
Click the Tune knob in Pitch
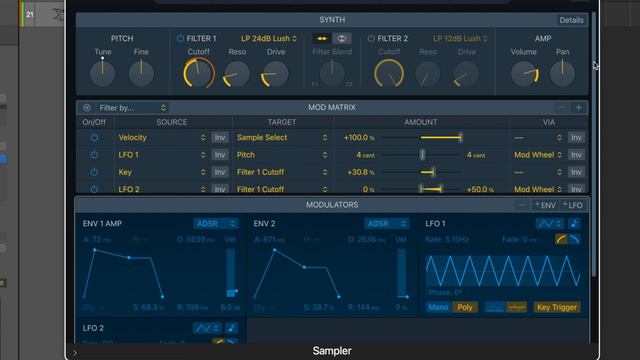pos(102,73)
